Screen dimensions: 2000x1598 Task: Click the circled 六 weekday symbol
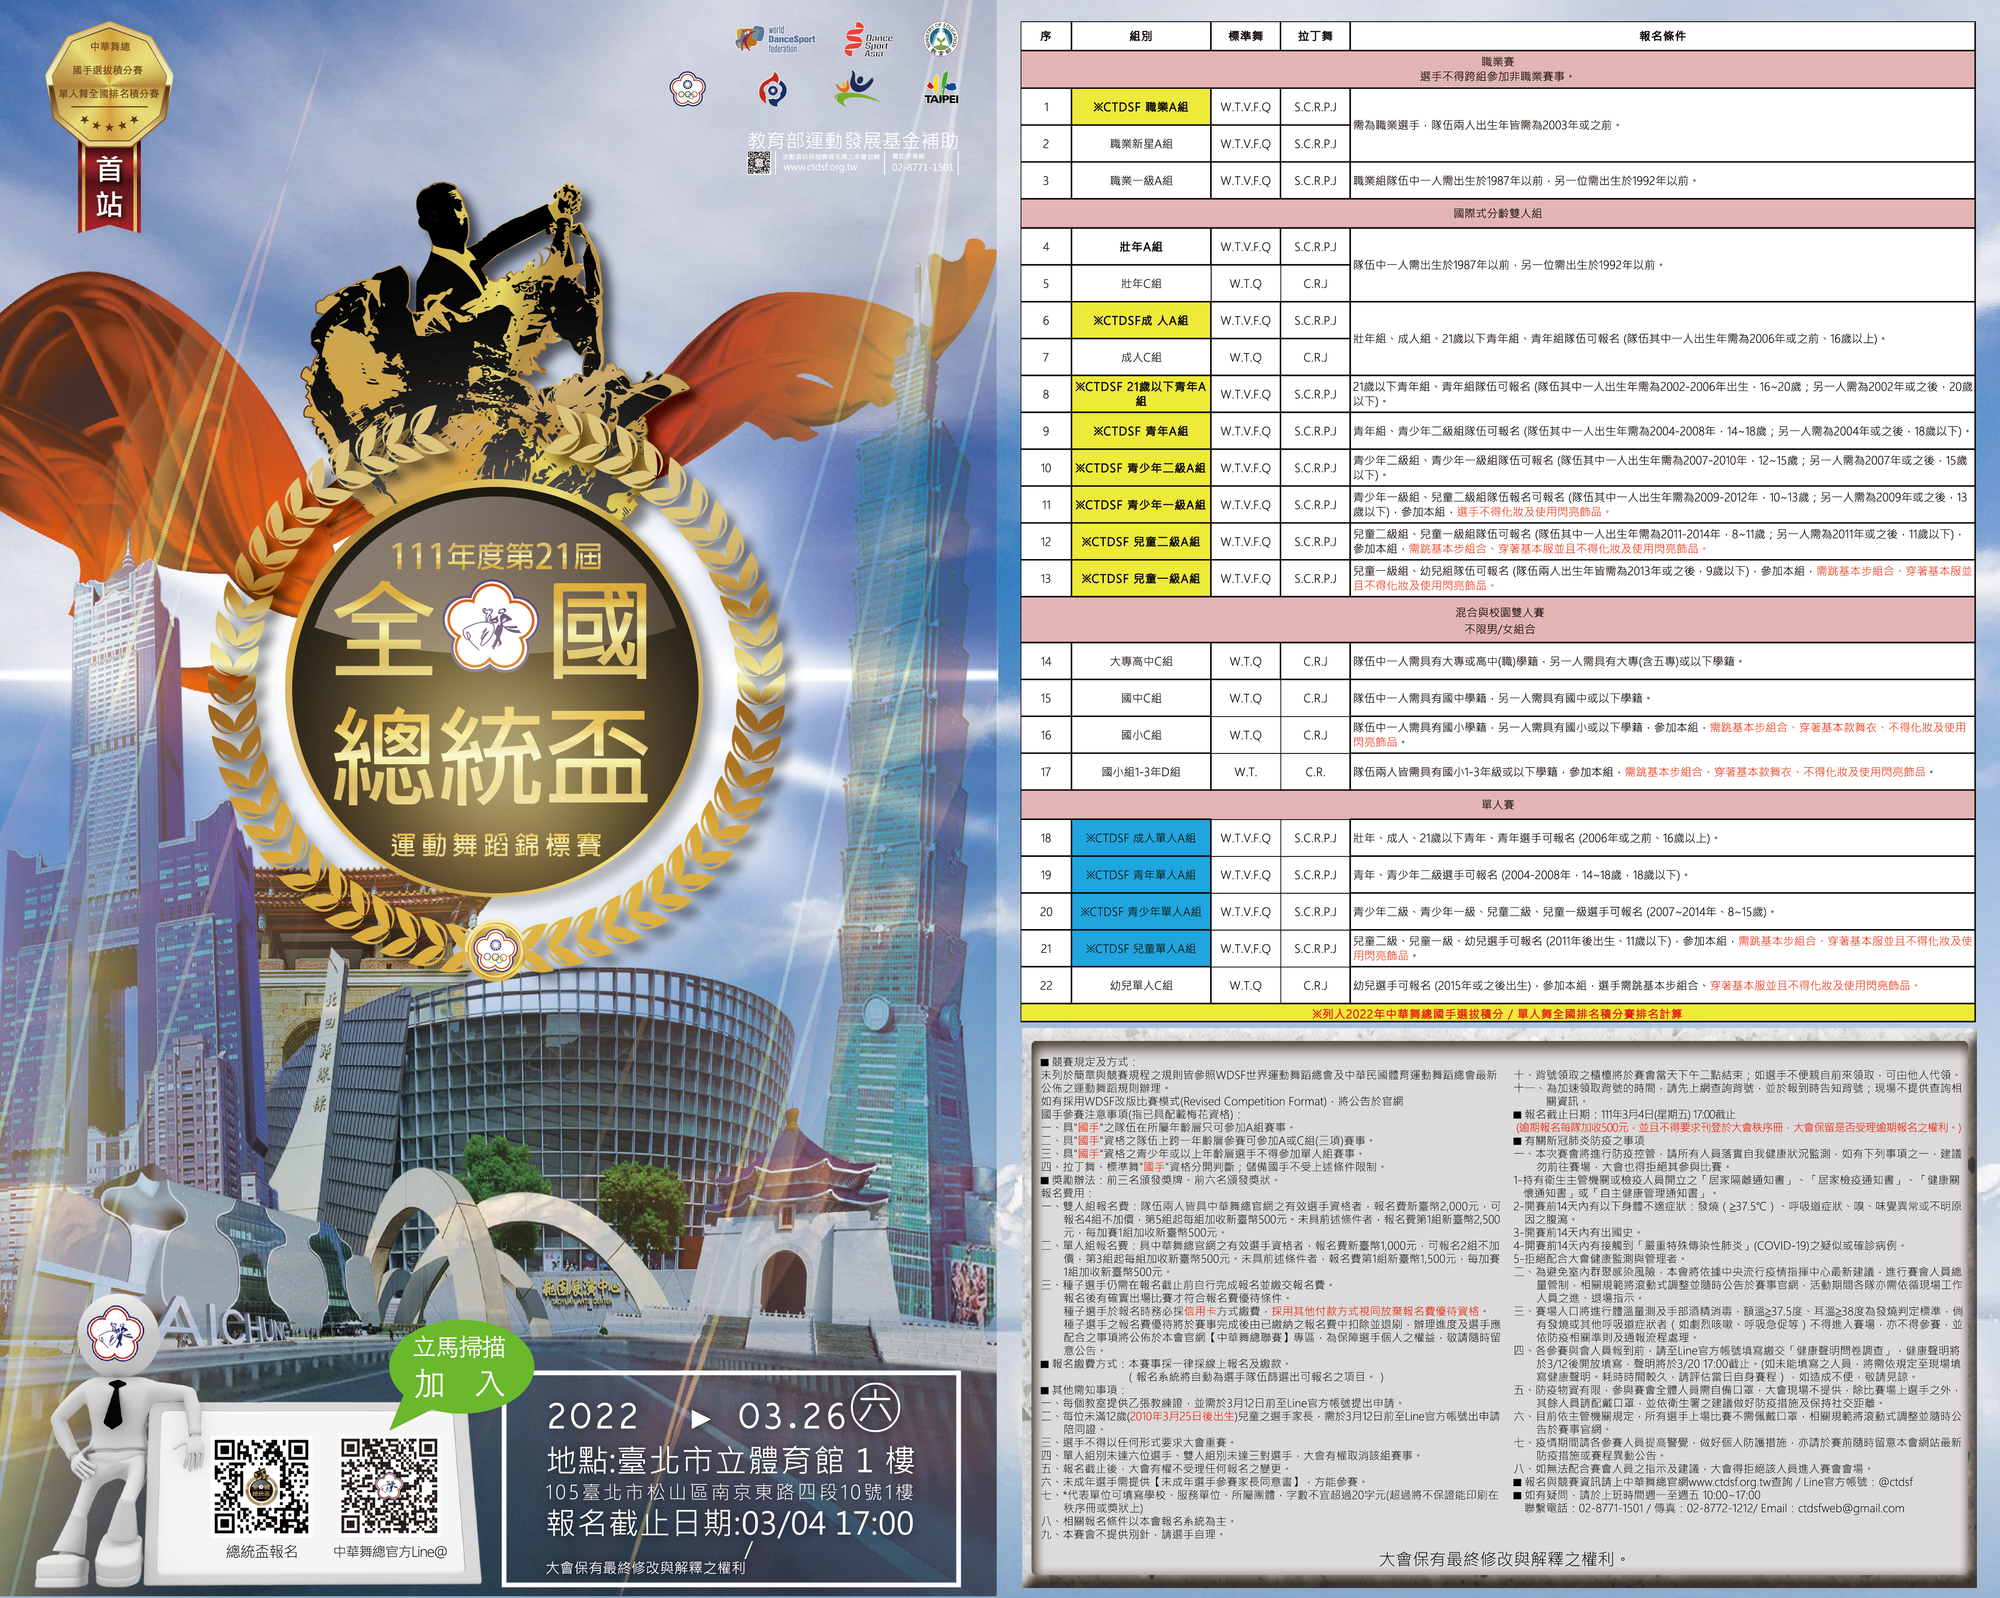click(875, 1409)
